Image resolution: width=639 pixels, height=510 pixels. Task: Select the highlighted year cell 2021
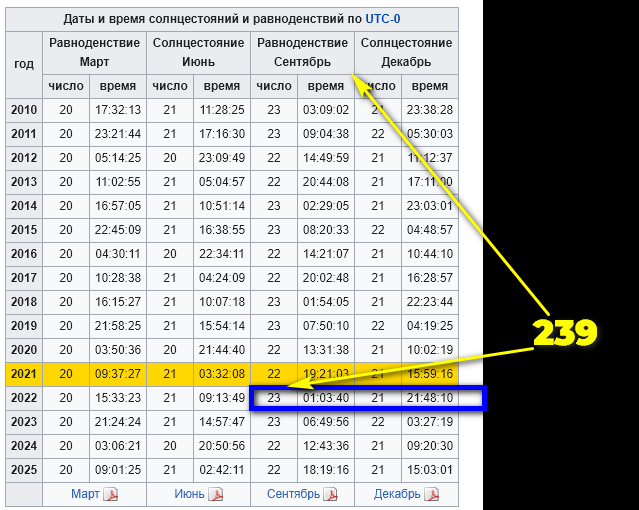[x=24, y=374]
